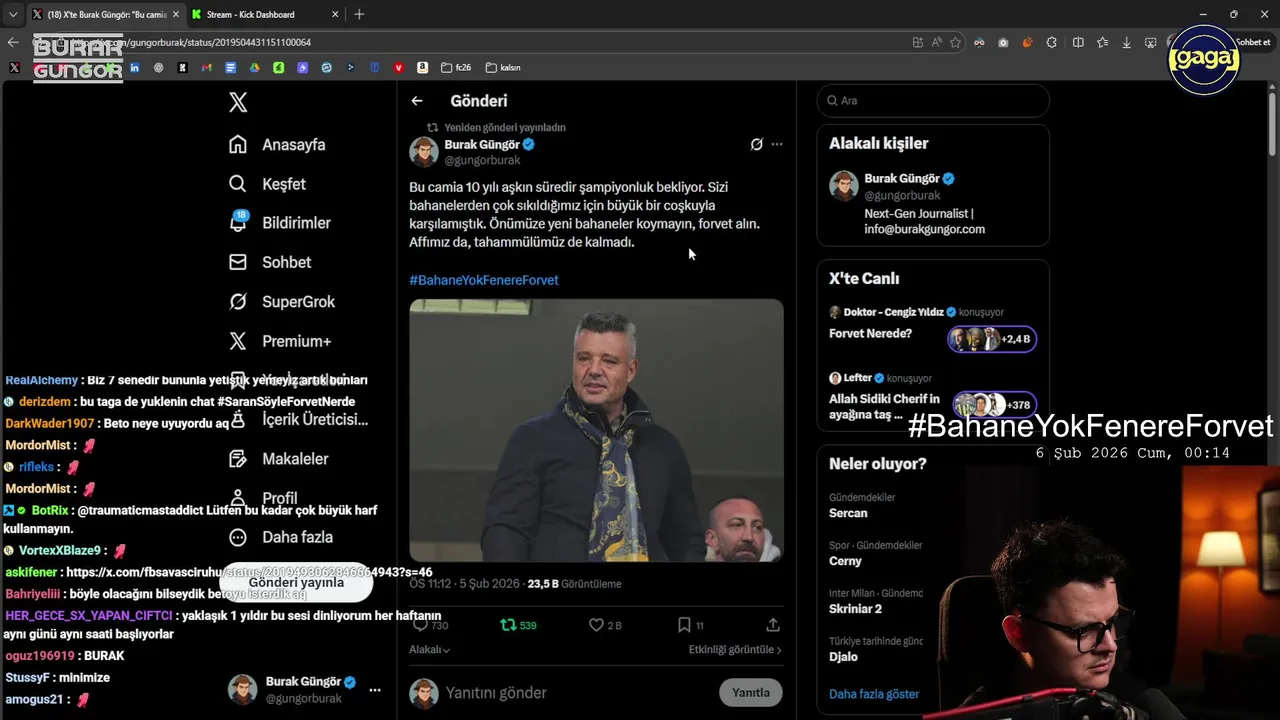The image size is (1280, 720).
Task: Click read aloud icon in address bar
Action: coord(937,42)
